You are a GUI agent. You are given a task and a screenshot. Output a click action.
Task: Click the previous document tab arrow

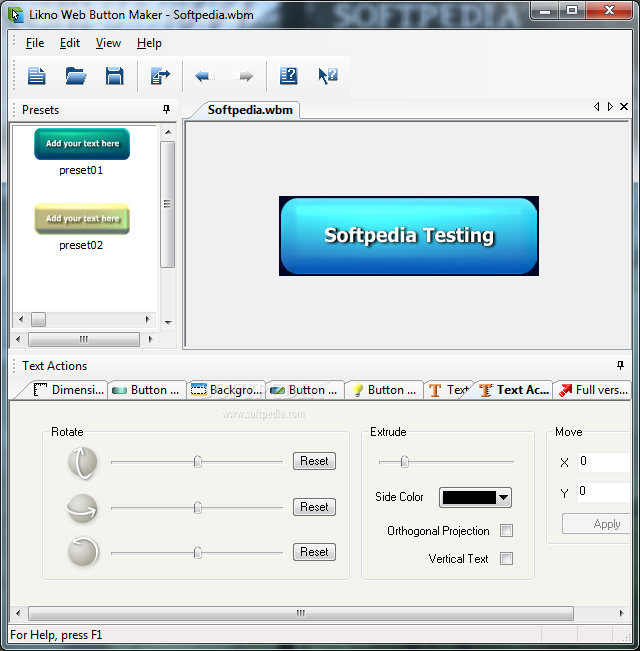pyautogui.click(x=596, y=107)
